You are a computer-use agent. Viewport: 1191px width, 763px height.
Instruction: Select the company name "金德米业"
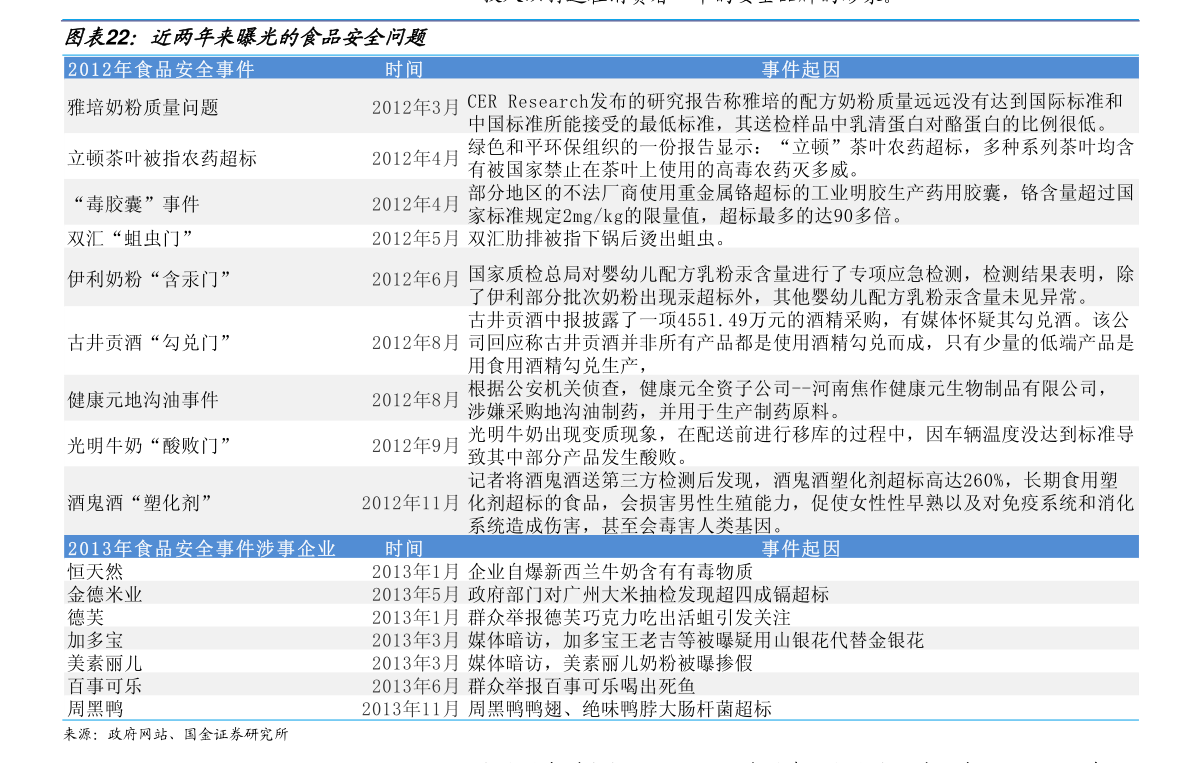[x=105, y=594]
